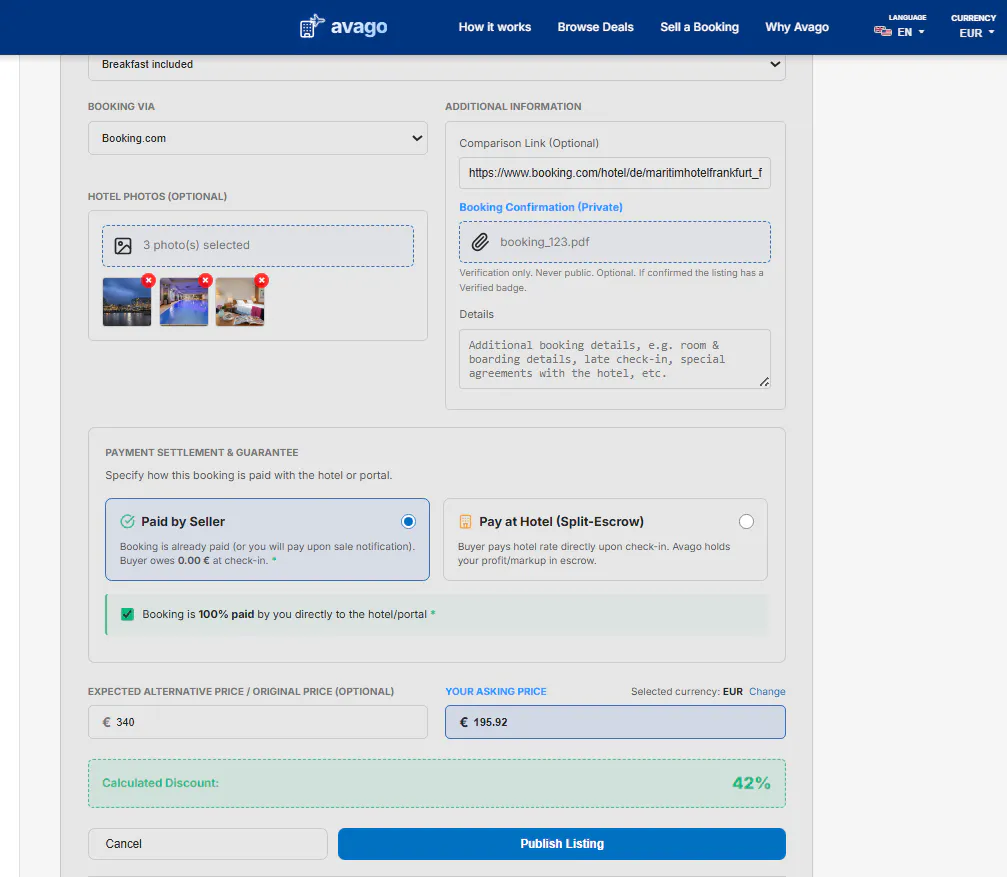Open the swimming pool photo thumbnail
The image size is (1007, 877).
[x=184, y=302]
